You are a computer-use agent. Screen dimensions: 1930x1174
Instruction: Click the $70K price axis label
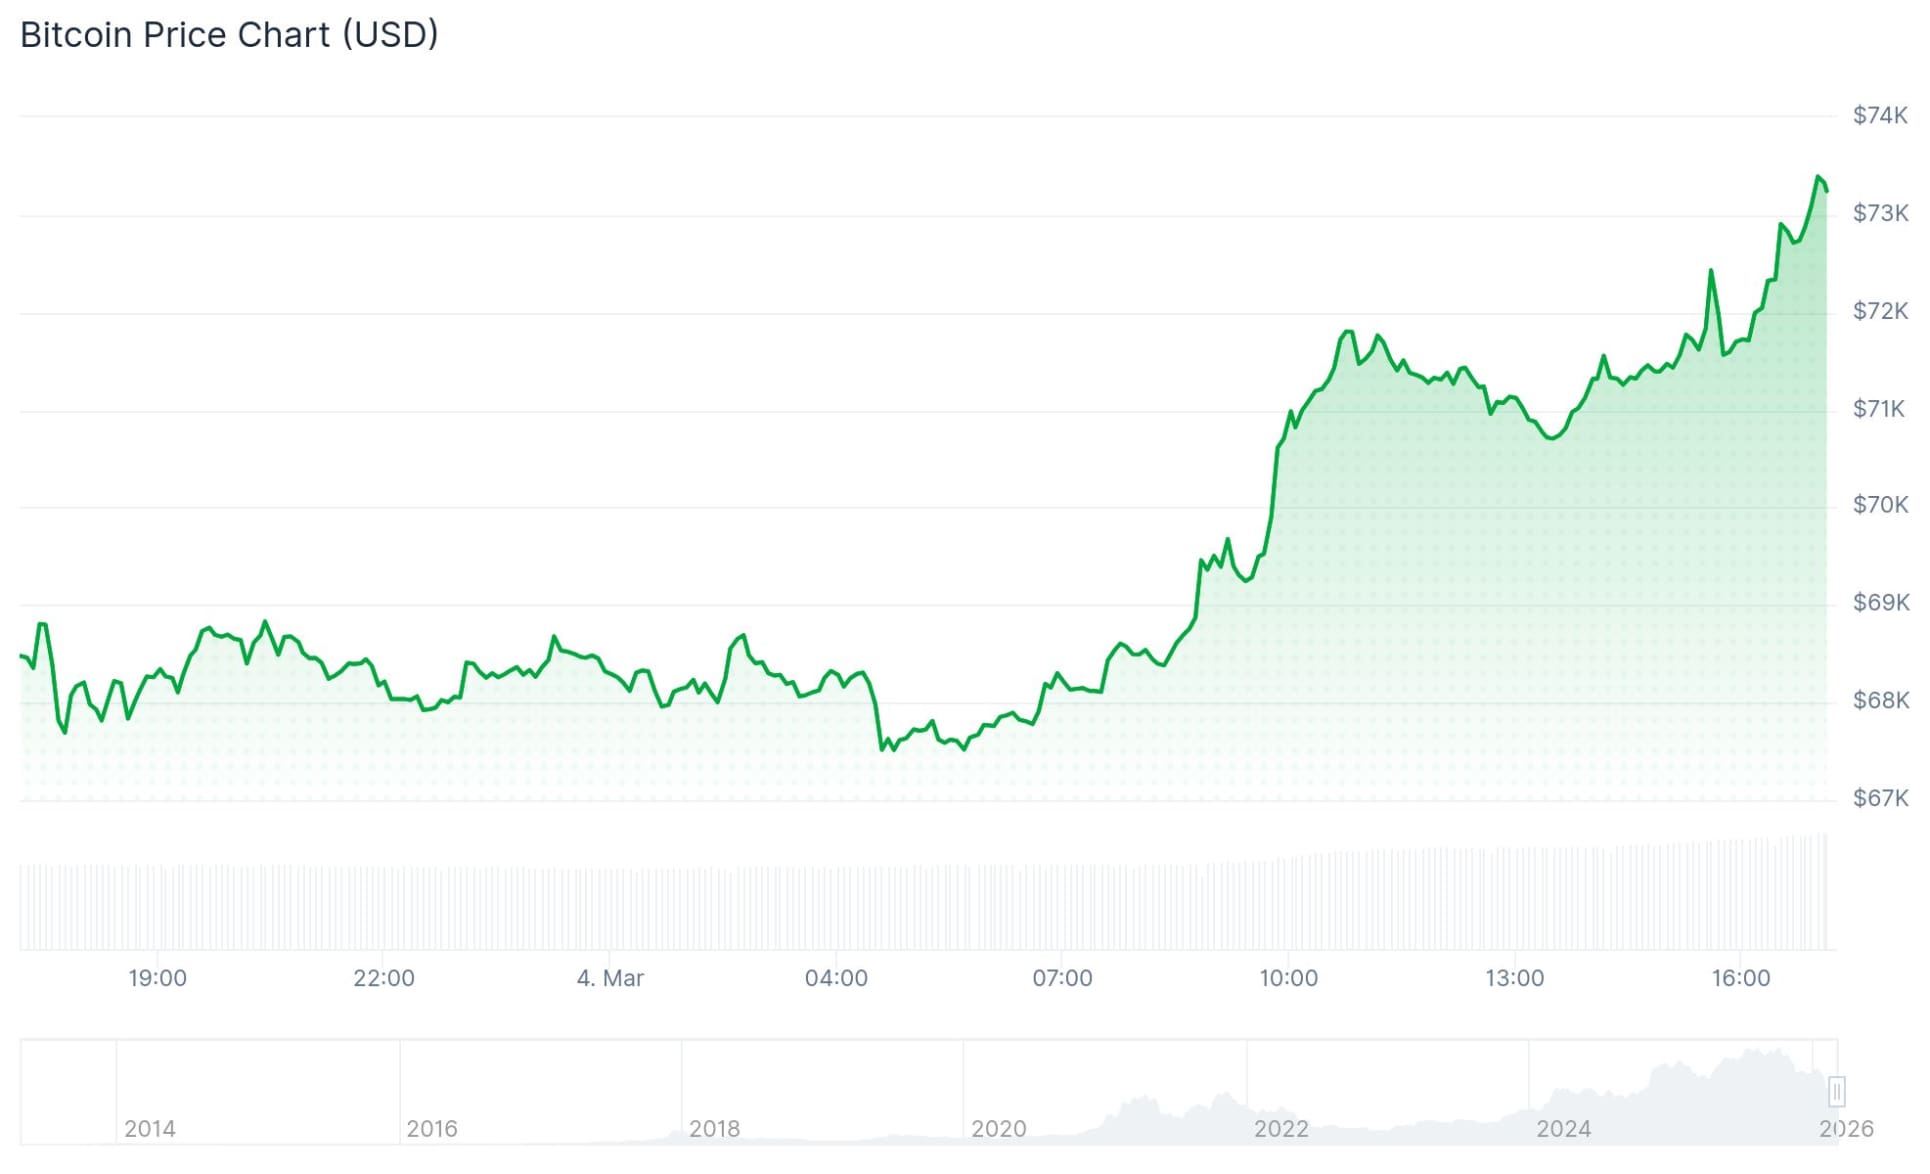point(1880,504)
